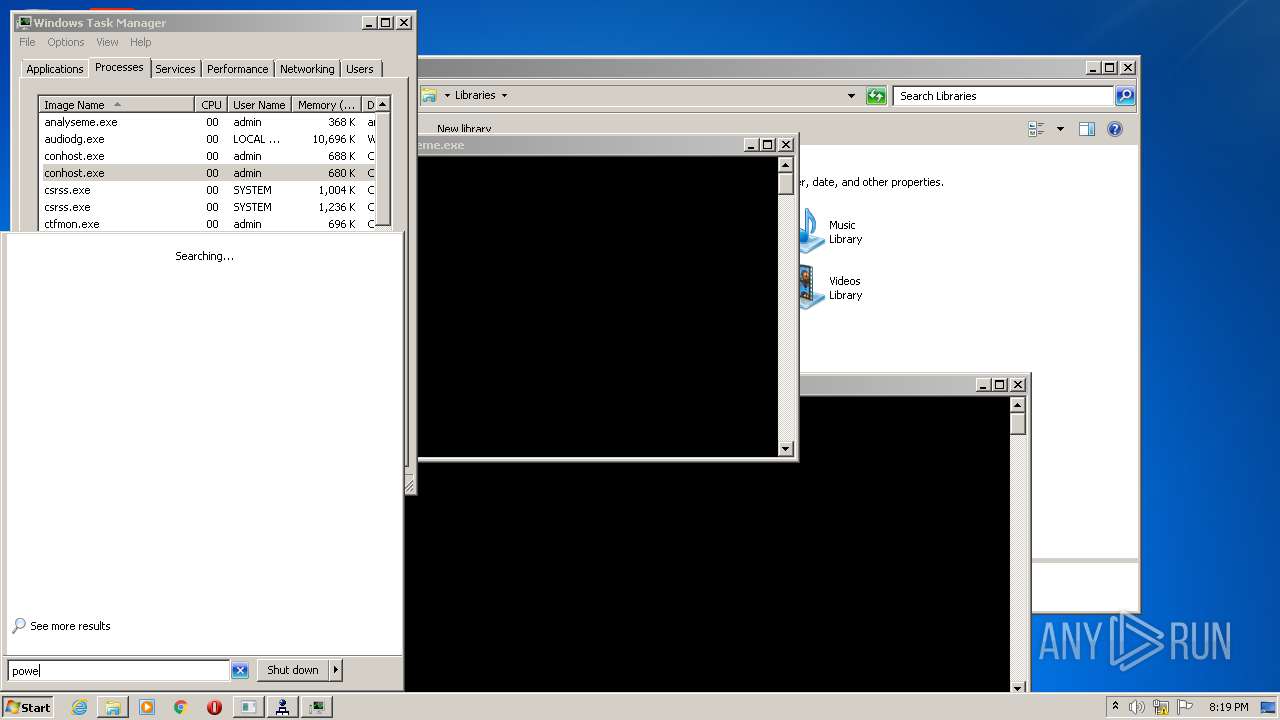Image resolution: width=1280 pixels, height=720 pixels.
Task: Open Explorer Help question mark icon
Action: 1115,129
